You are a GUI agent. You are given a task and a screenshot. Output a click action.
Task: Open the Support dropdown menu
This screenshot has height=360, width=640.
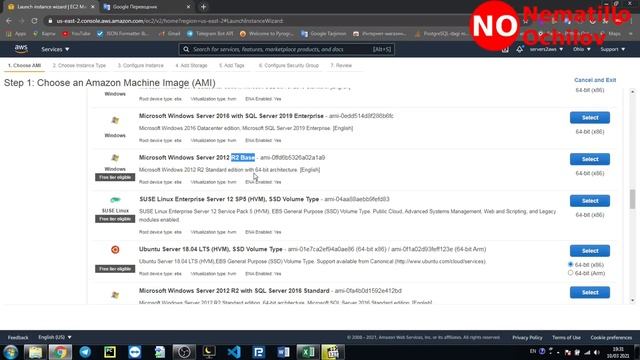612,49
